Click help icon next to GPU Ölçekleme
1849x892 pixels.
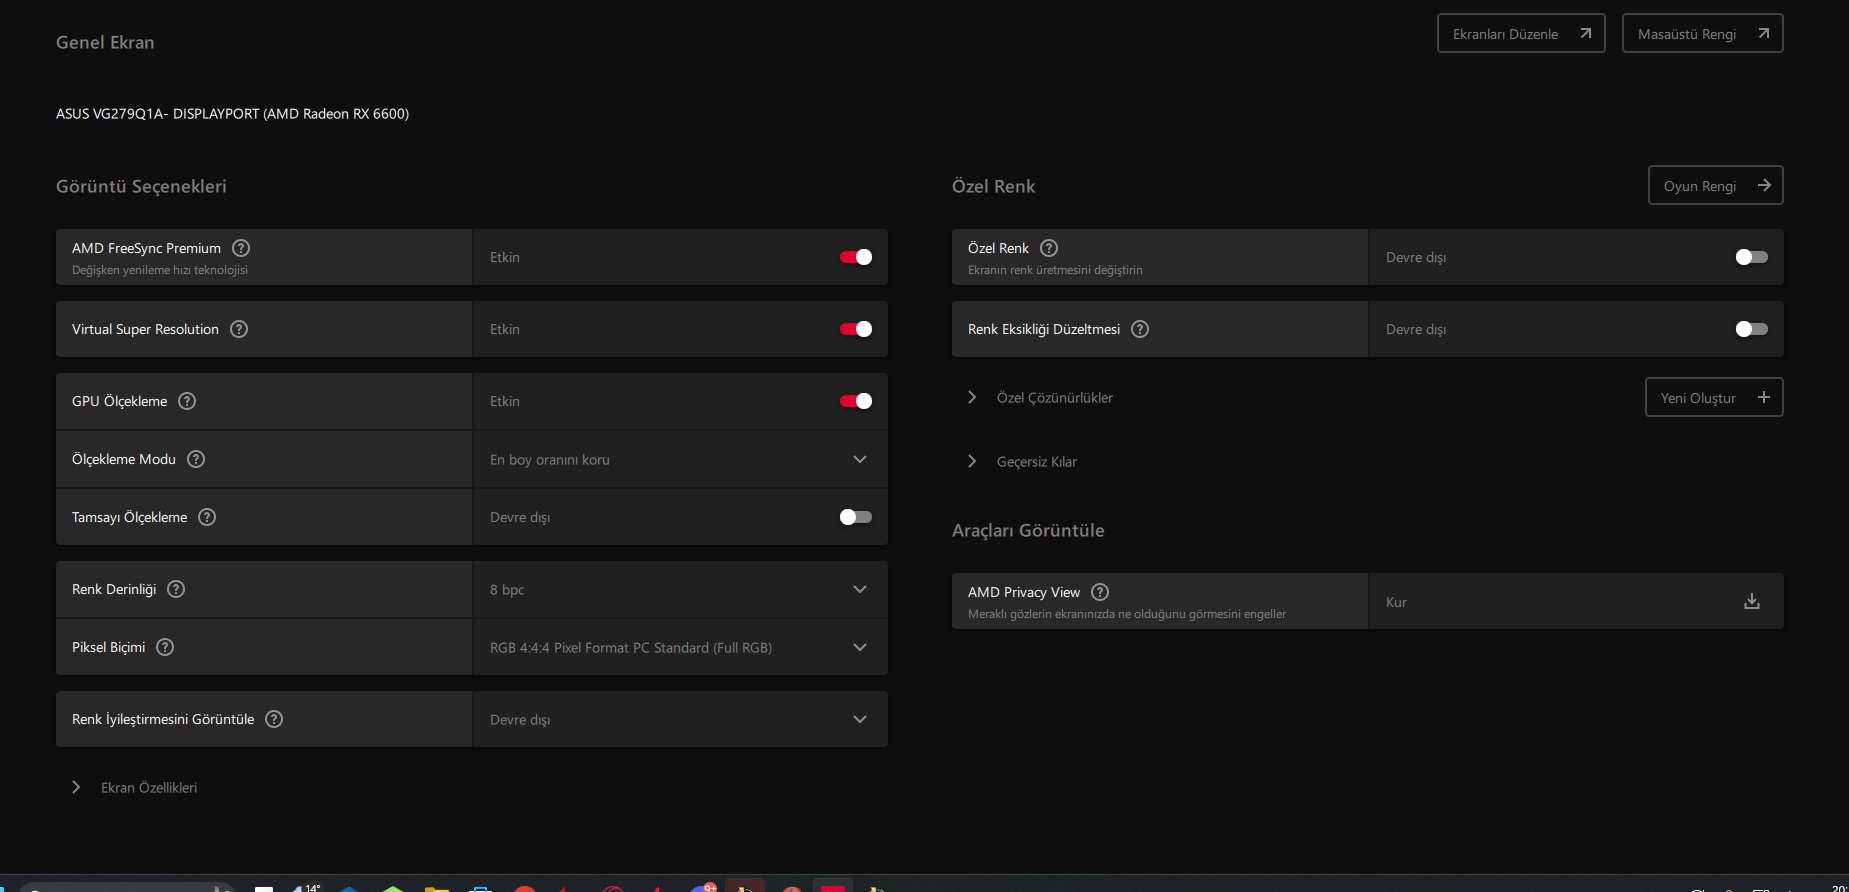coord(187,401)
